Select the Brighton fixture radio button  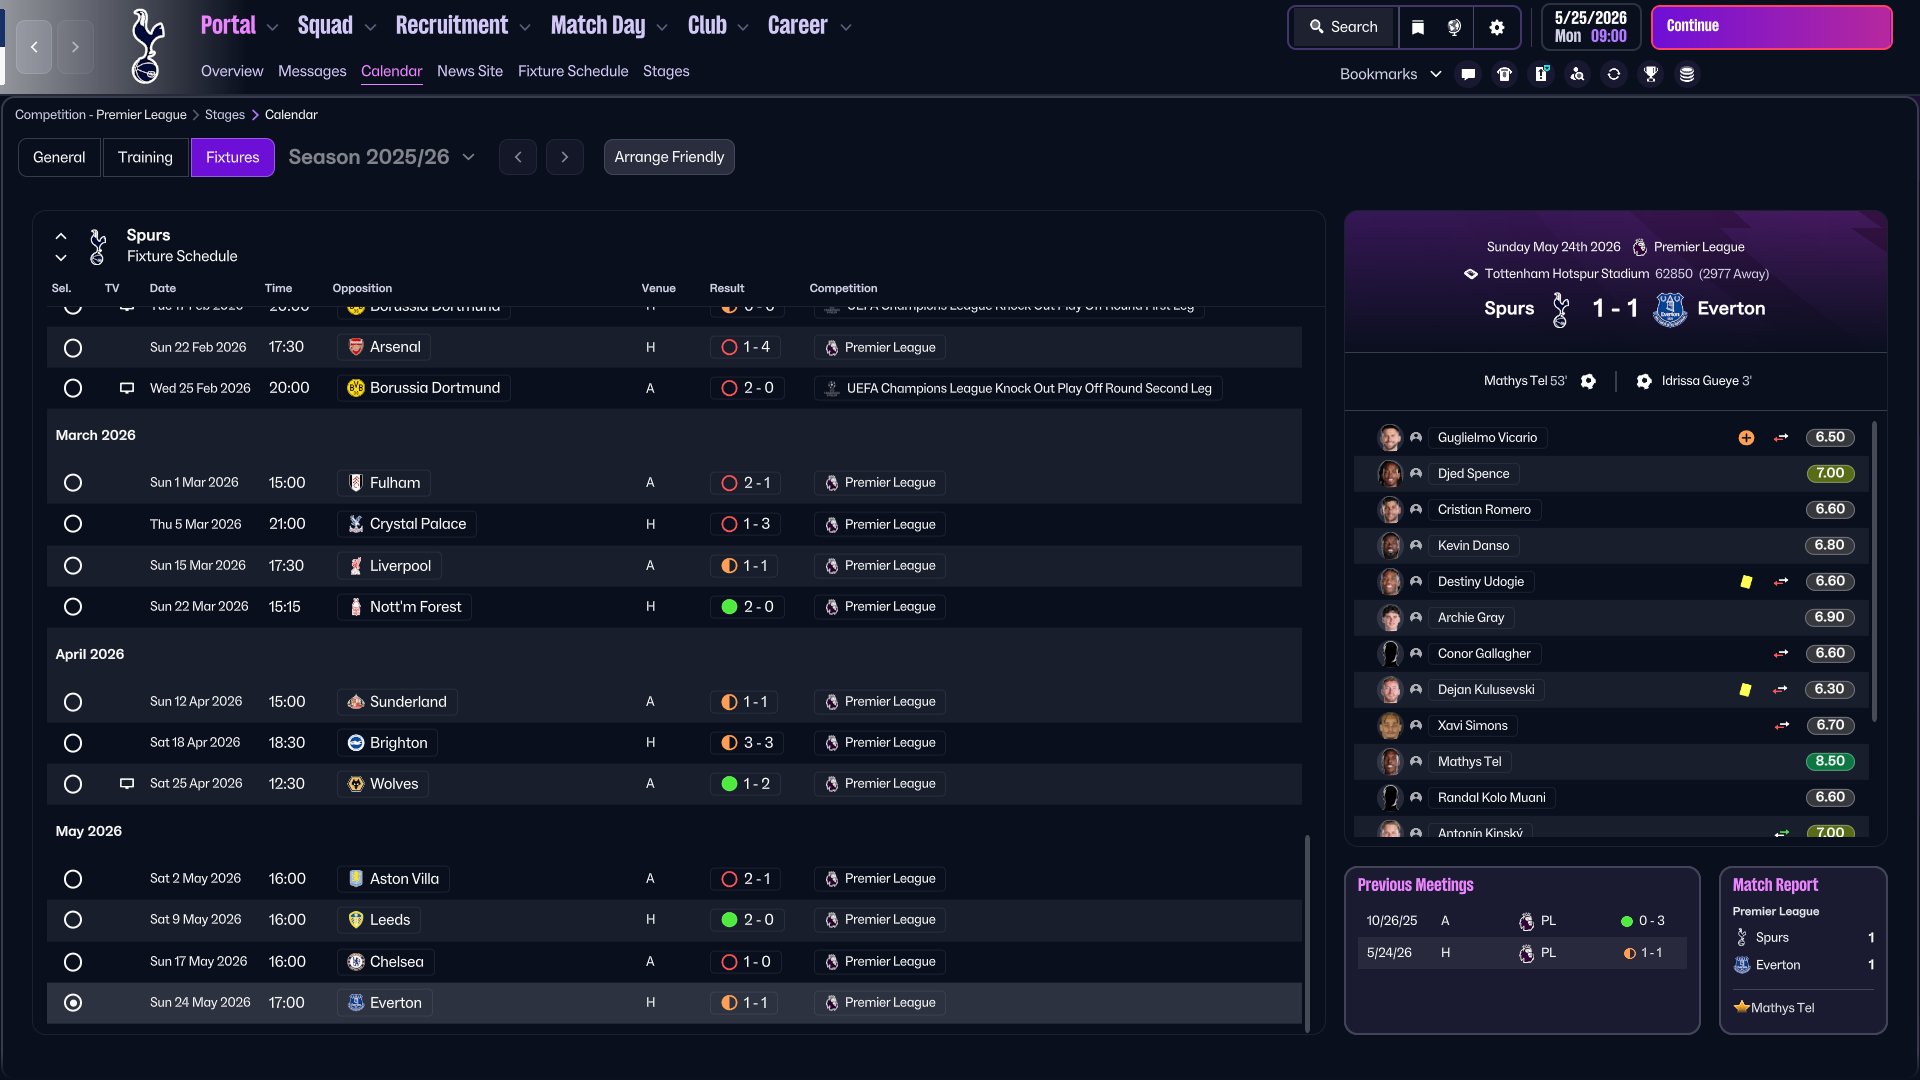73,743
